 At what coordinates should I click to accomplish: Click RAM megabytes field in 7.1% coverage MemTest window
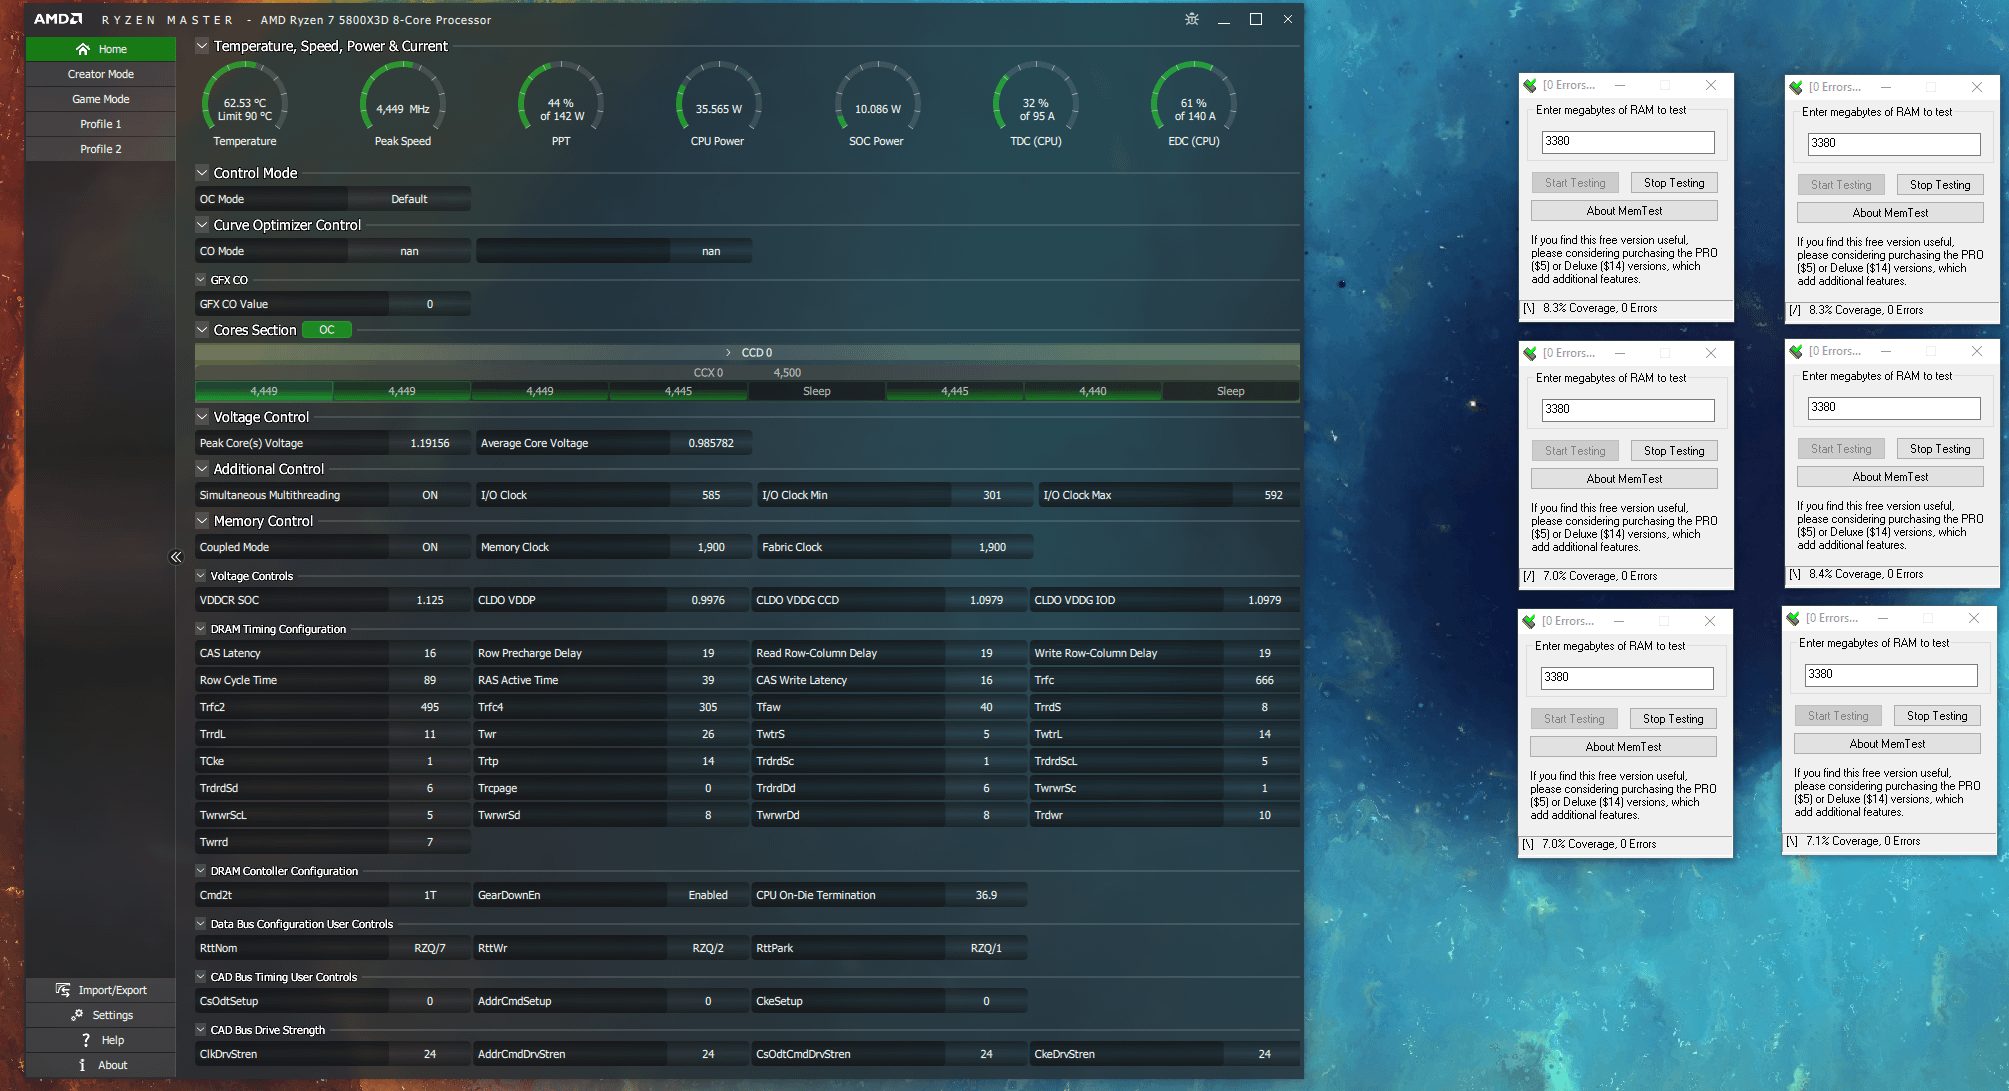click(1891, 675)
